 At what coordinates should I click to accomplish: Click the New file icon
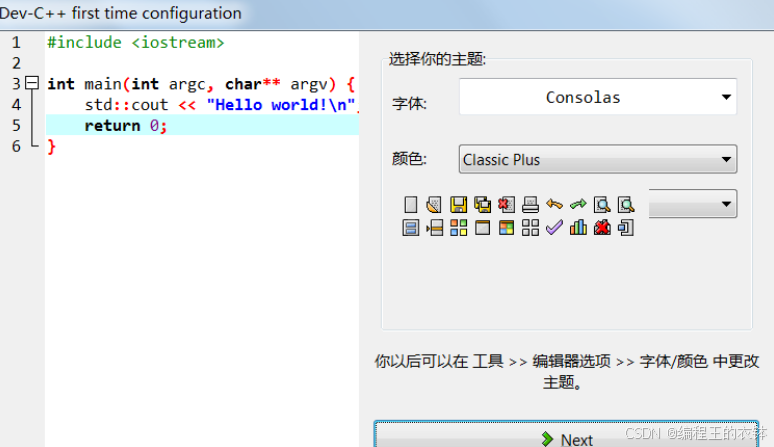point(410,204)
